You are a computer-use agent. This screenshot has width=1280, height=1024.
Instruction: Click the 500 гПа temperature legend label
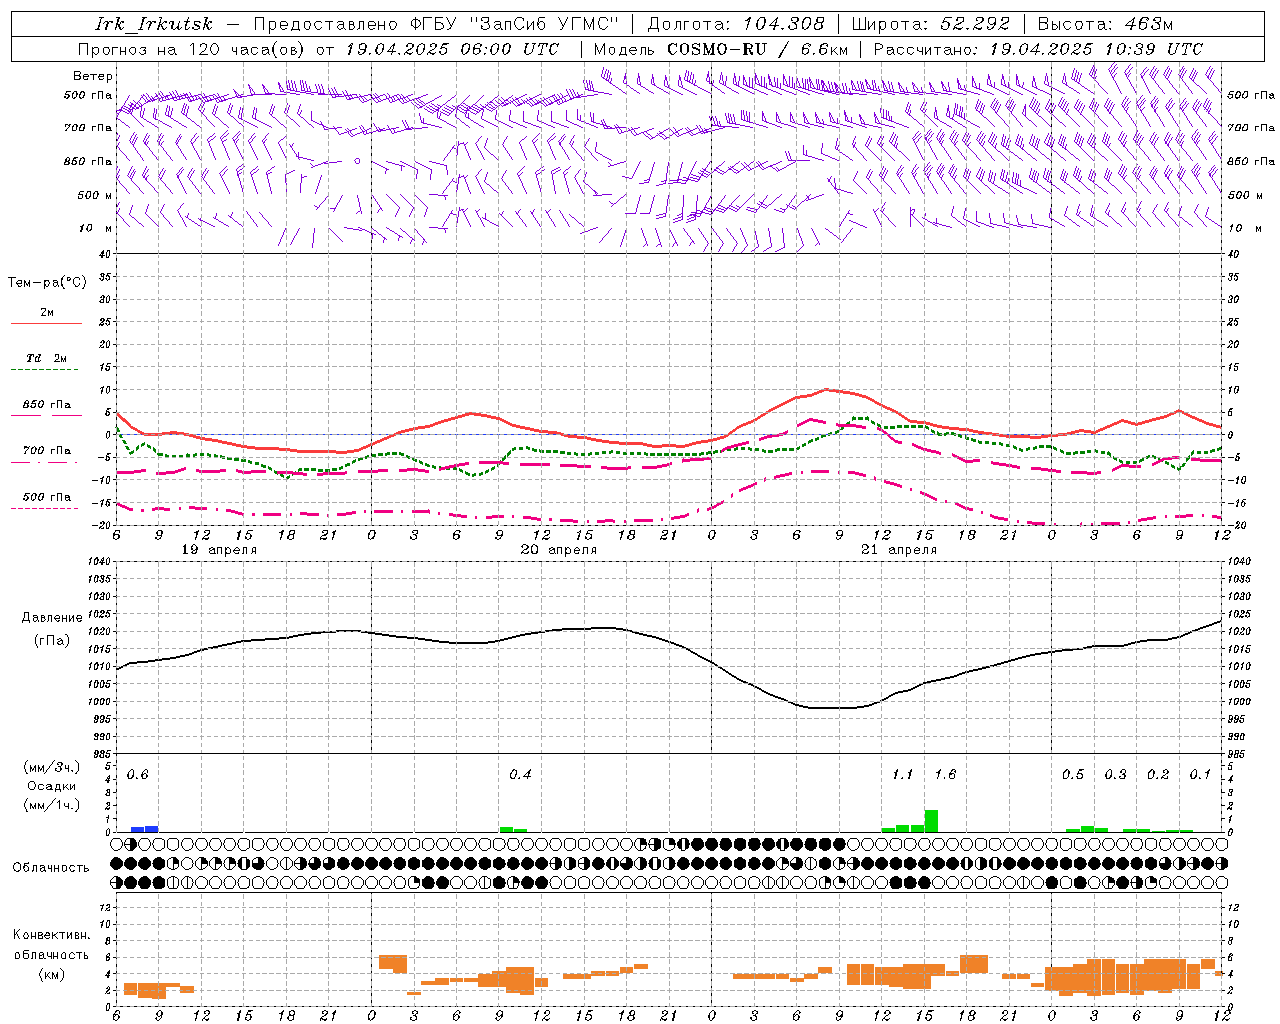pyautogui.click(x=47, y=497)
